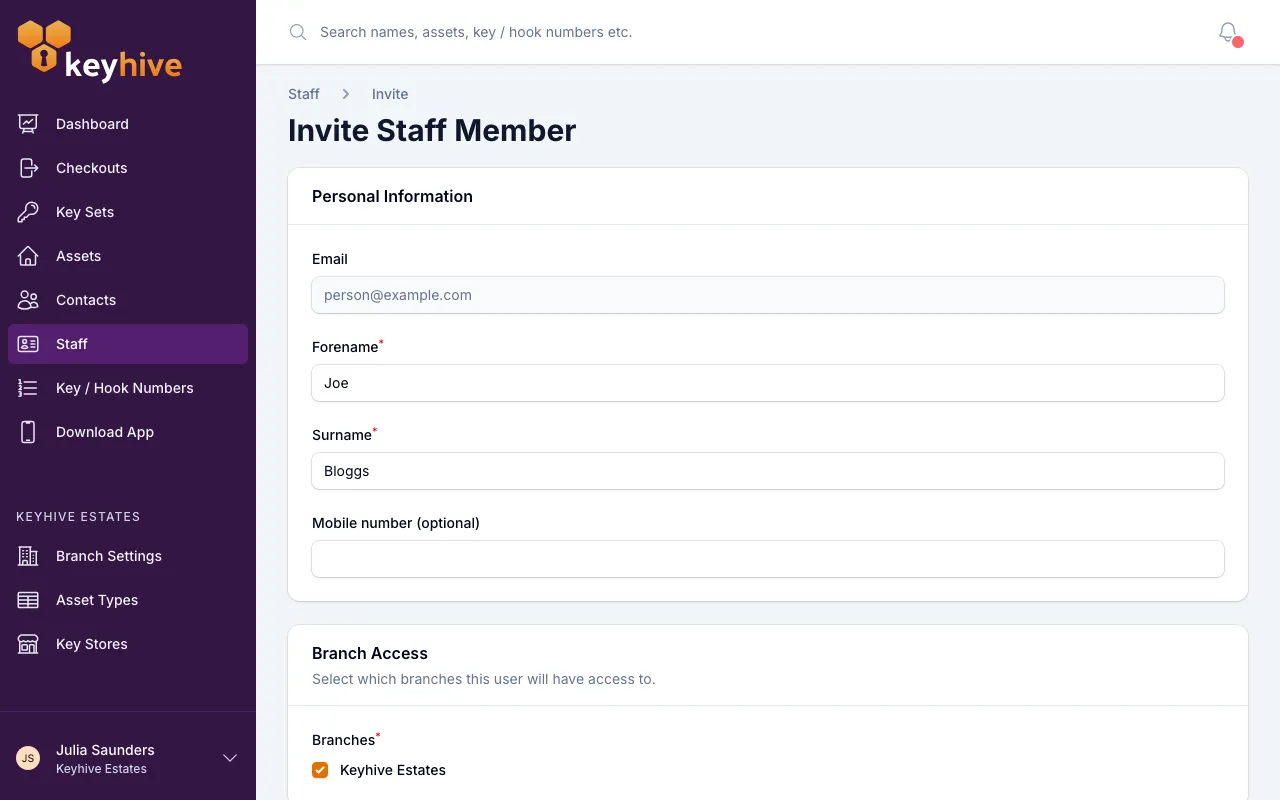Go to Checkouts page

(128, 168)
